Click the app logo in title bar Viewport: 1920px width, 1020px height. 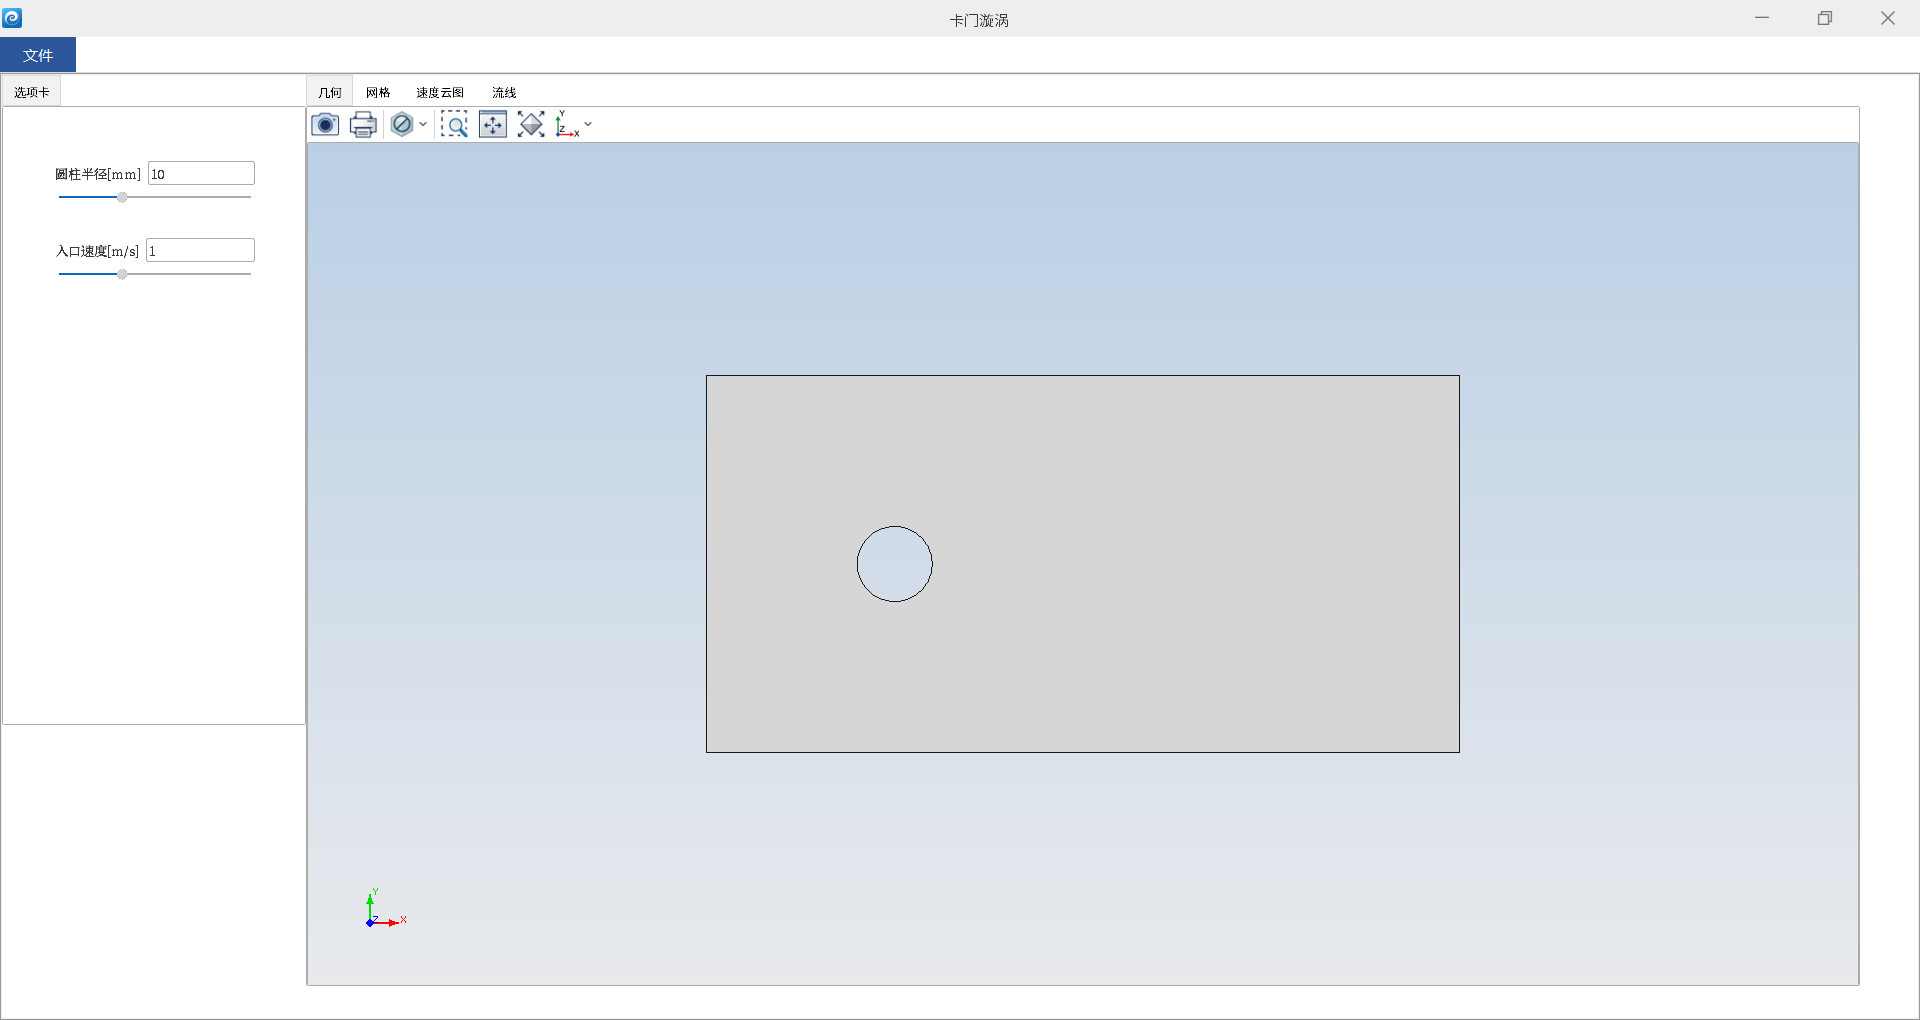[x=12, y=18]
